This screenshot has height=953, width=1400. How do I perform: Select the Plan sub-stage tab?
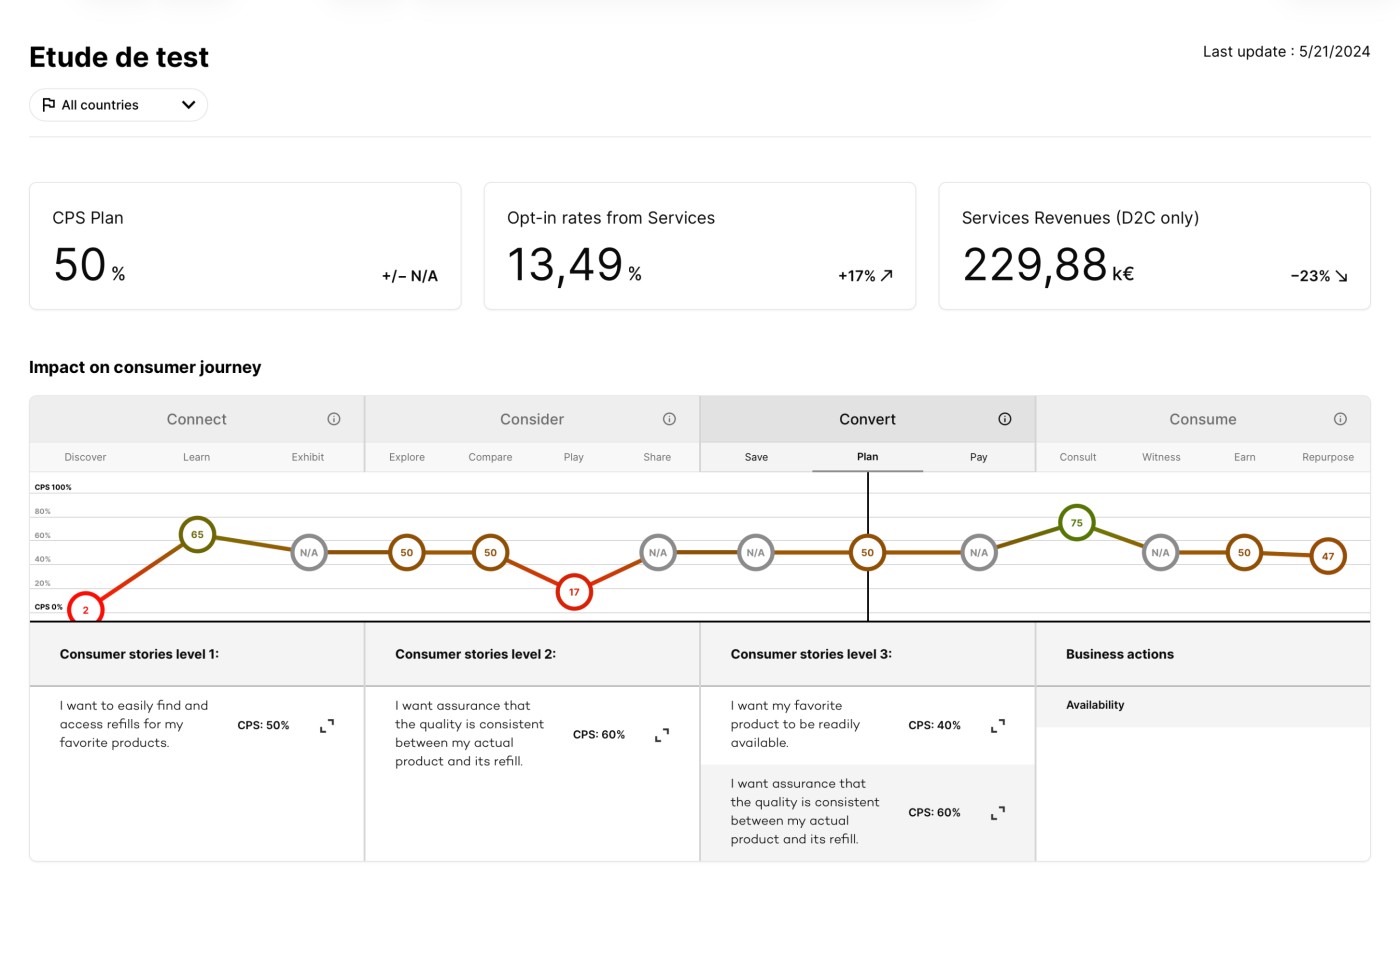[867, 457]
